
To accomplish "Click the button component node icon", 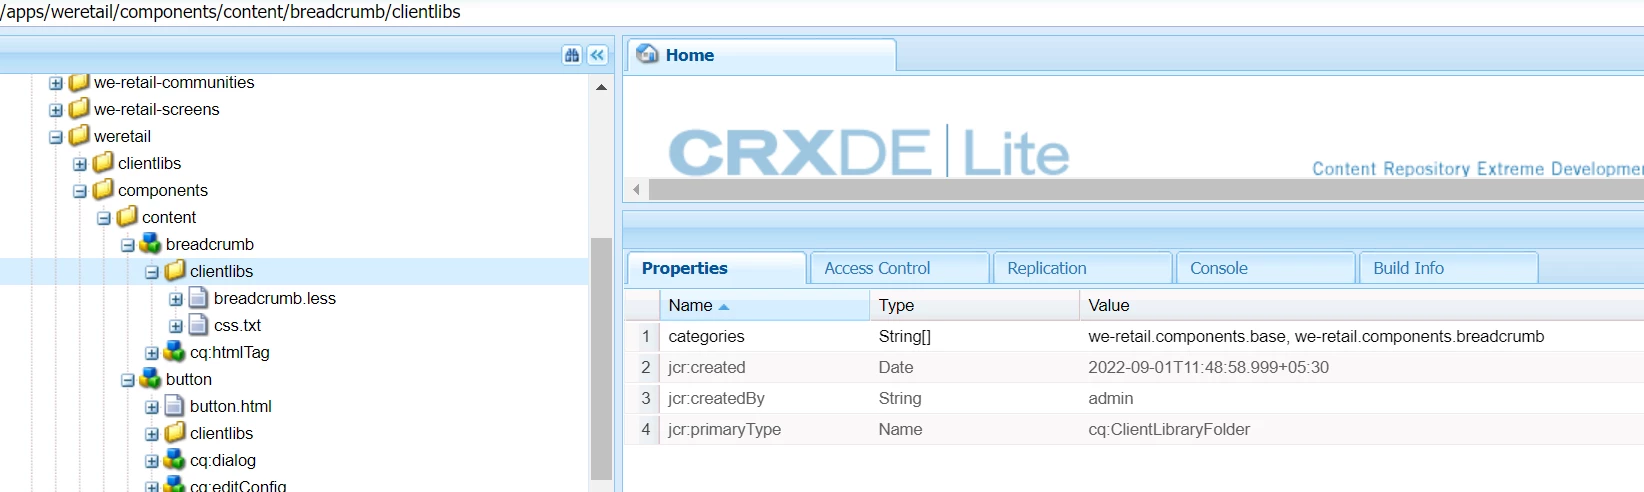I will click(151, 379).
